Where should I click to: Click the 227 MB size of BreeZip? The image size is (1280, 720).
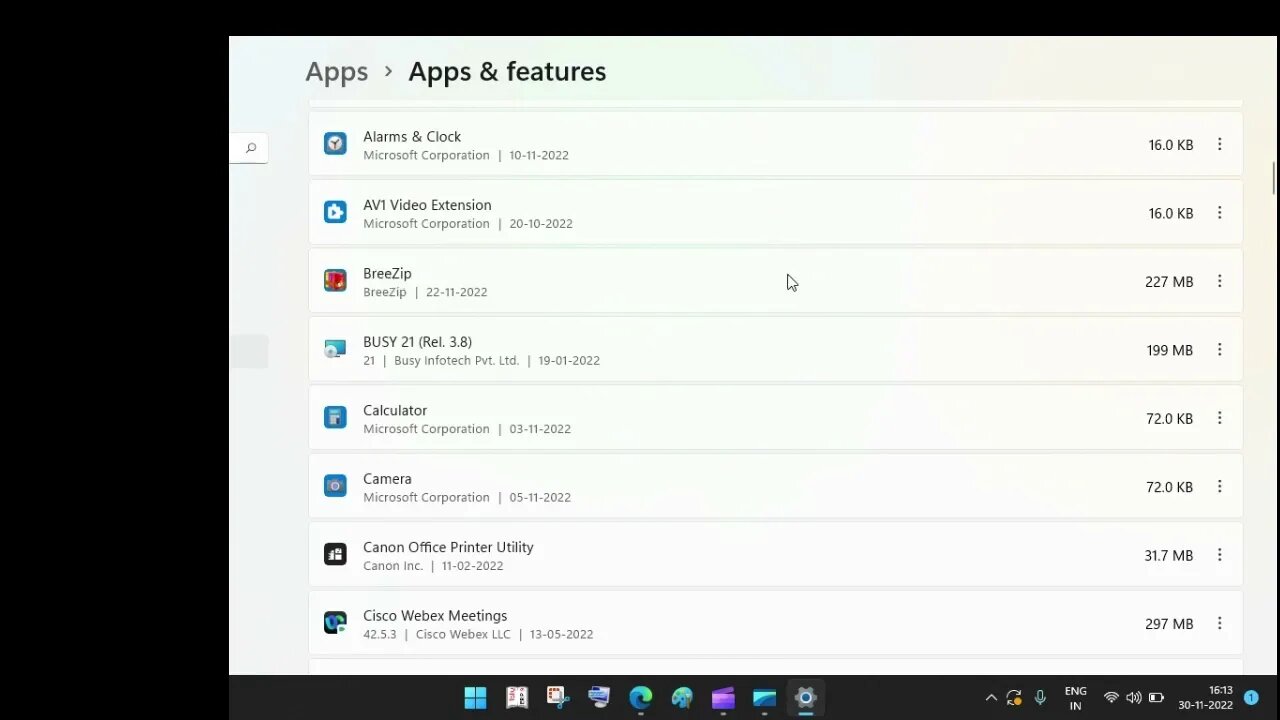click(x=1169, y=282)
